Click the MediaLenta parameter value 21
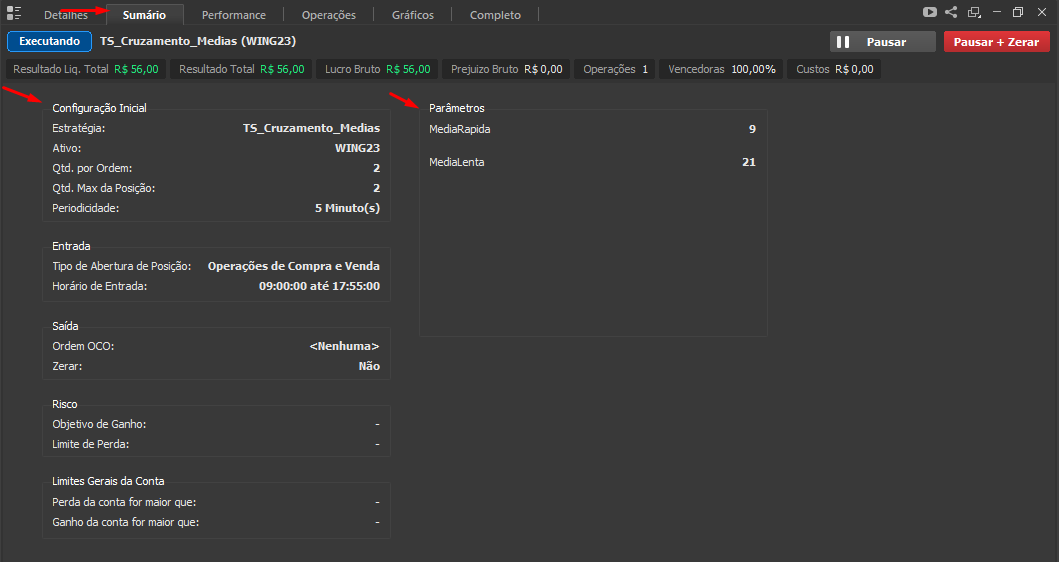 [749, 162]
